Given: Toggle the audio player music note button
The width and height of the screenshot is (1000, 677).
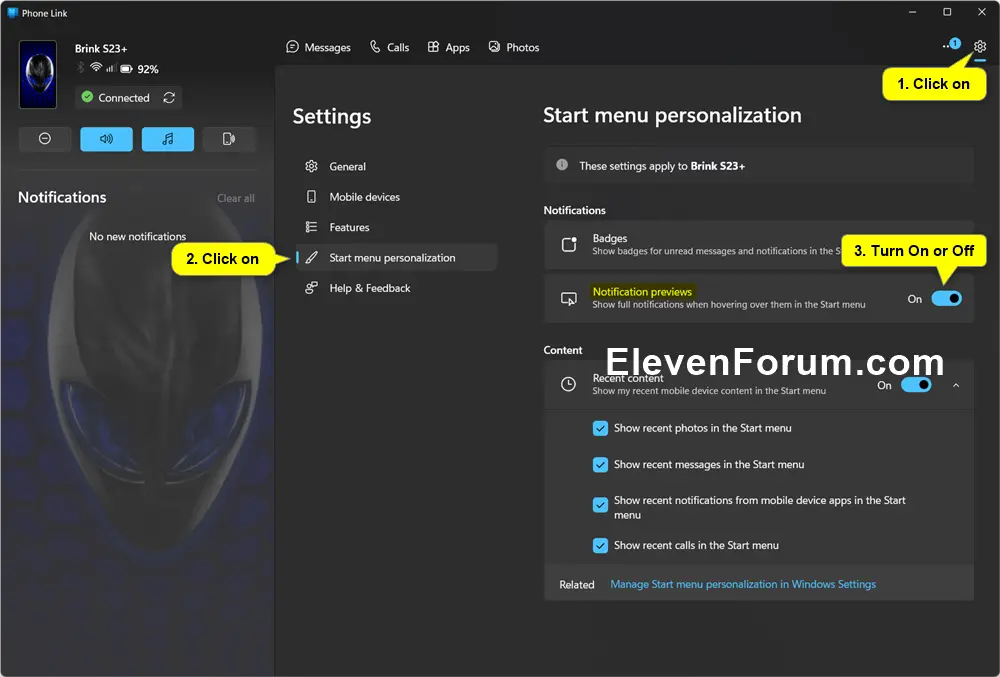Looking at the screenshot, I should [x=168, y=139].
